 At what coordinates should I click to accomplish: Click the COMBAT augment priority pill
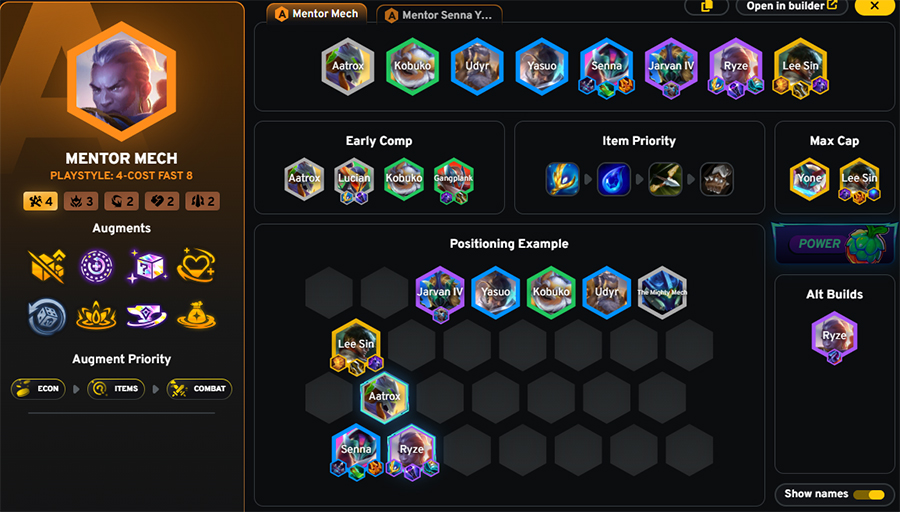click(199, 389)
